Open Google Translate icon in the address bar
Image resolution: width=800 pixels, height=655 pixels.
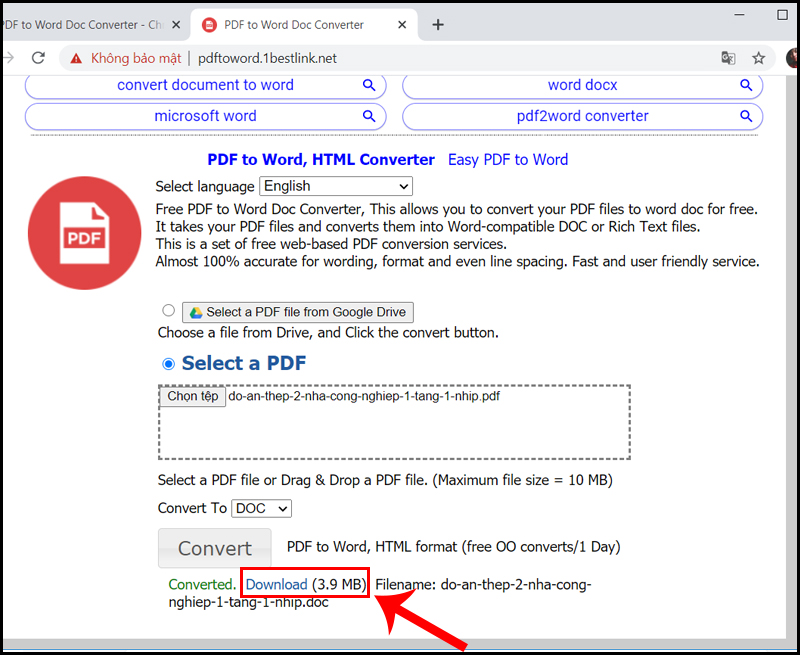click(729, 58)
